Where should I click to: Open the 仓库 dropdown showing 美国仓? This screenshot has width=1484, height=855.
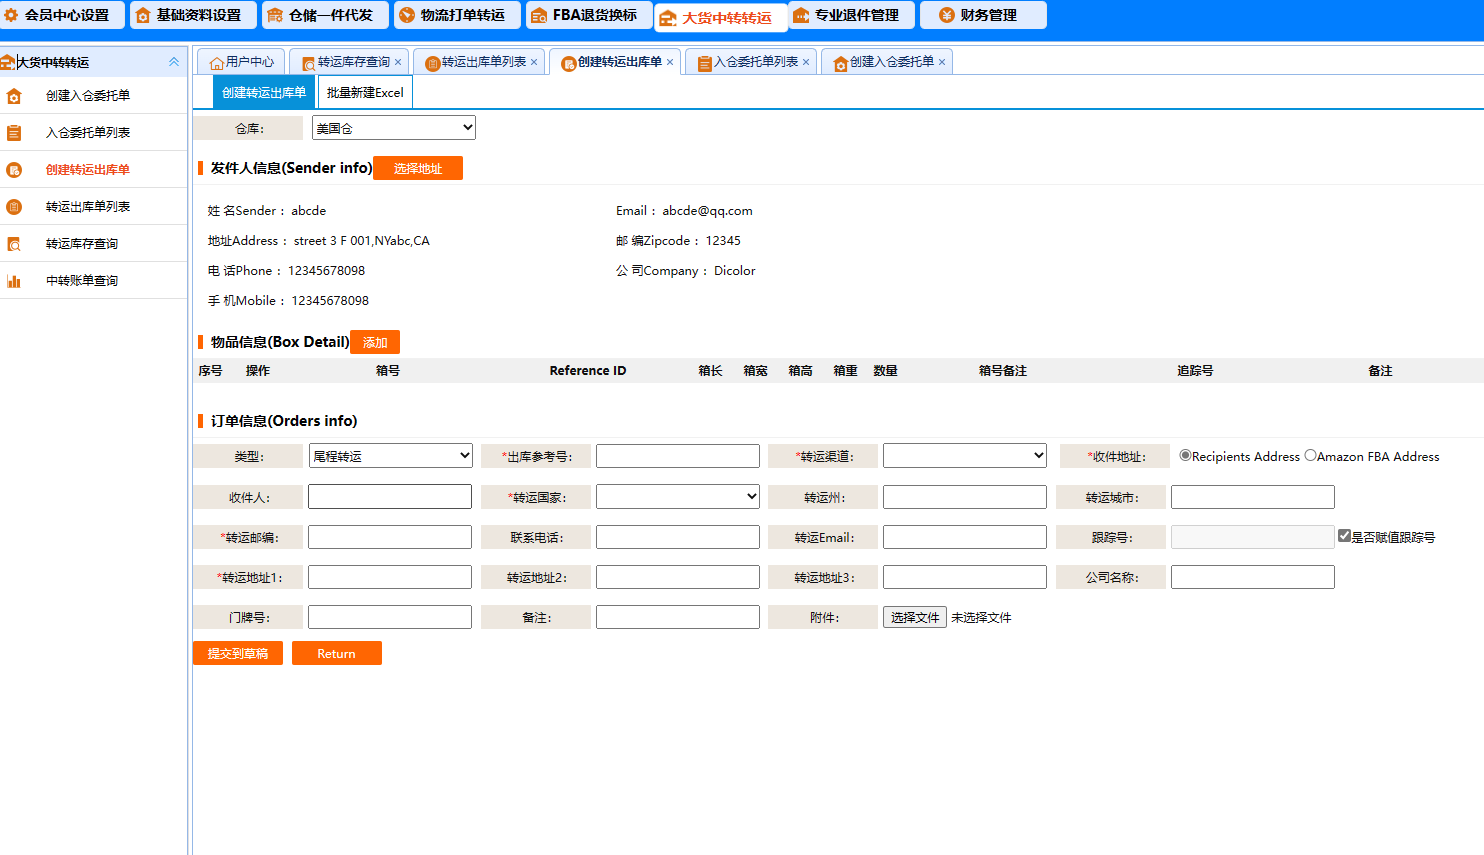[394, 128]
